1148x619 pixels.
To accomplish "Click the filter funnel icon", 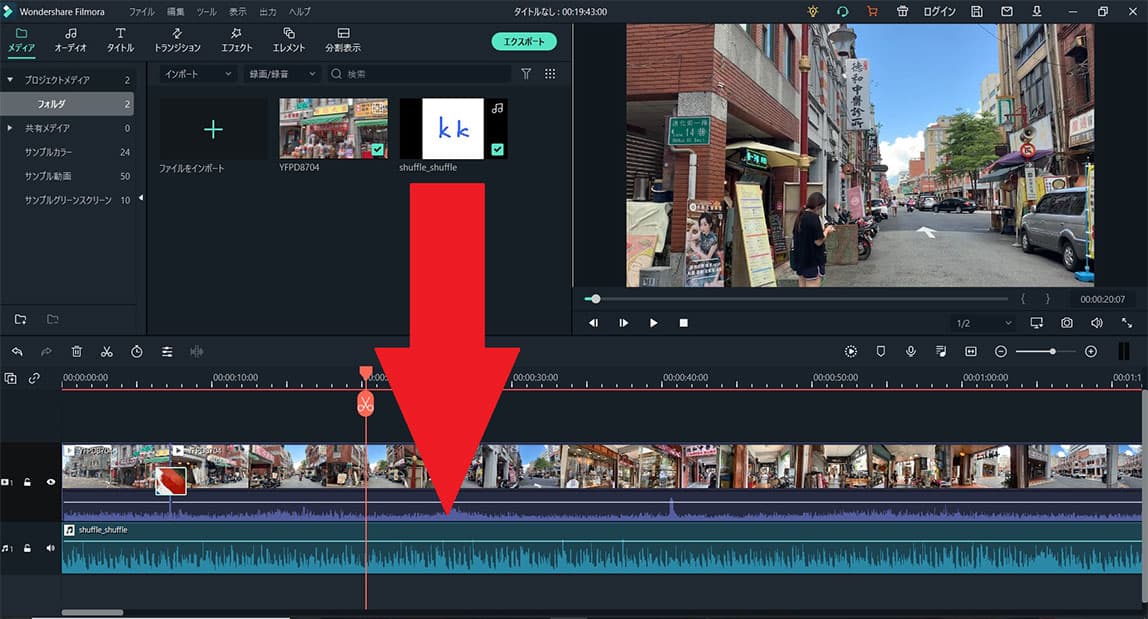I will pyautogui.click(x=526, y=74).
